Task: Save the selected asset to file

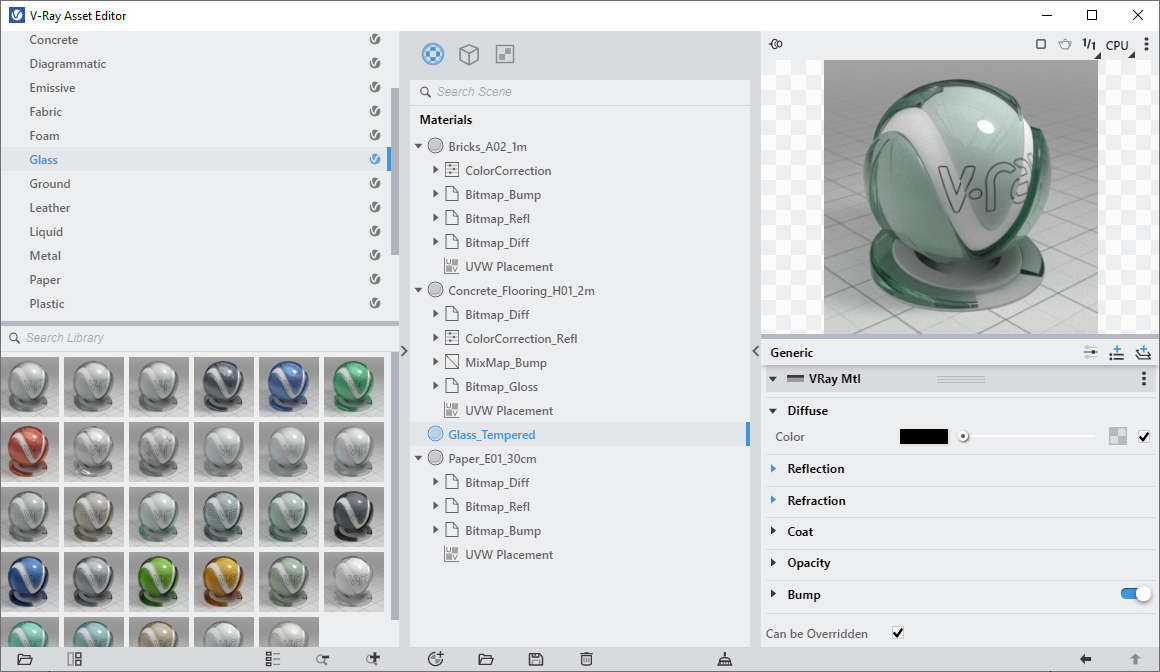Action: [x=536, y=659]
